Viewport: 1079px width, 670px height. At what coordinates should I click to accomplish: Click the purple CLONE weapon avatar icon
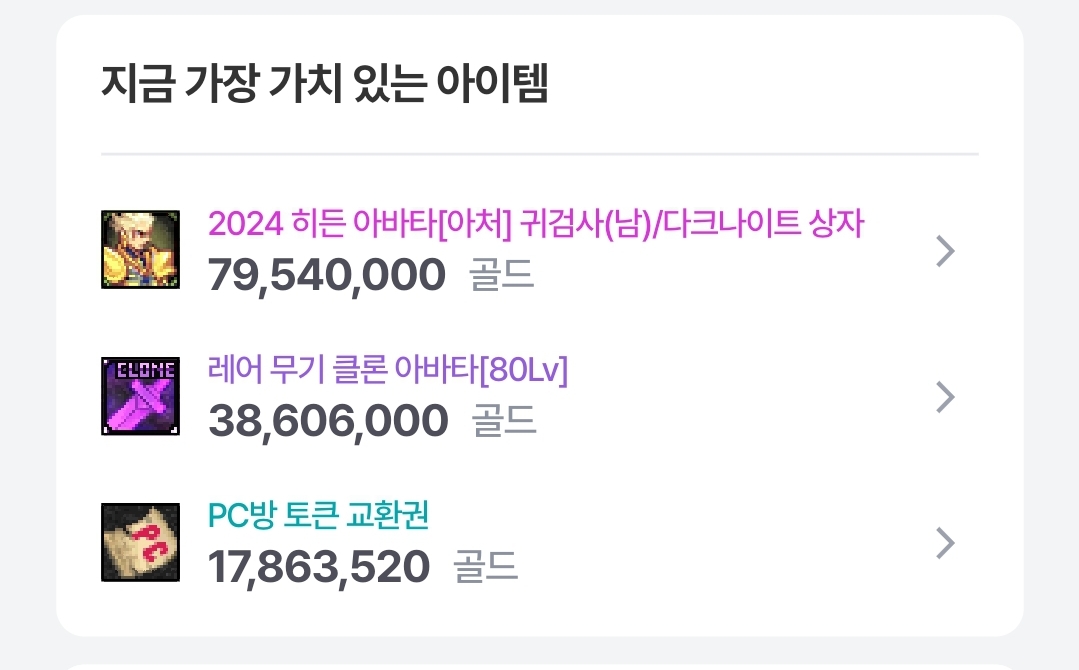click(x=140, y=396)
